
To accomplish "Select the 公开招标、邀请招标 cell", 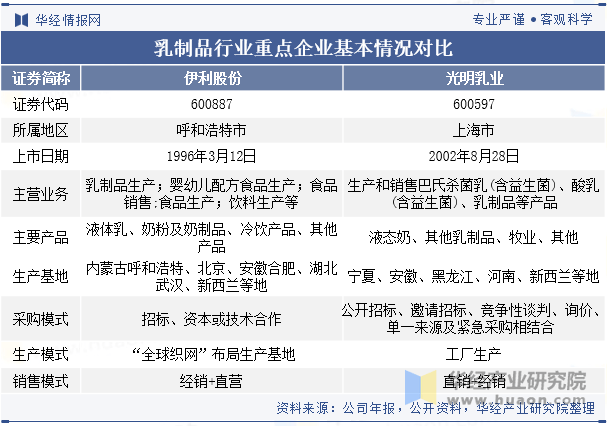I will coord(474,319).
